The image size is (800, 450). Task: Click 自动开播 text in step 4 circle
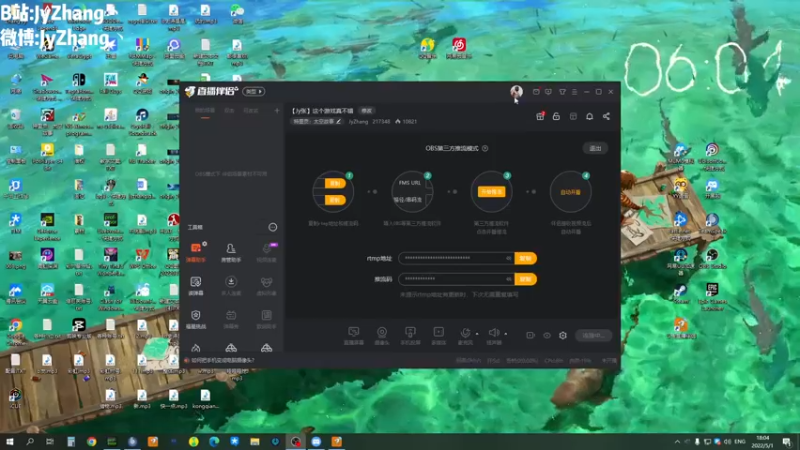(570, 192)
